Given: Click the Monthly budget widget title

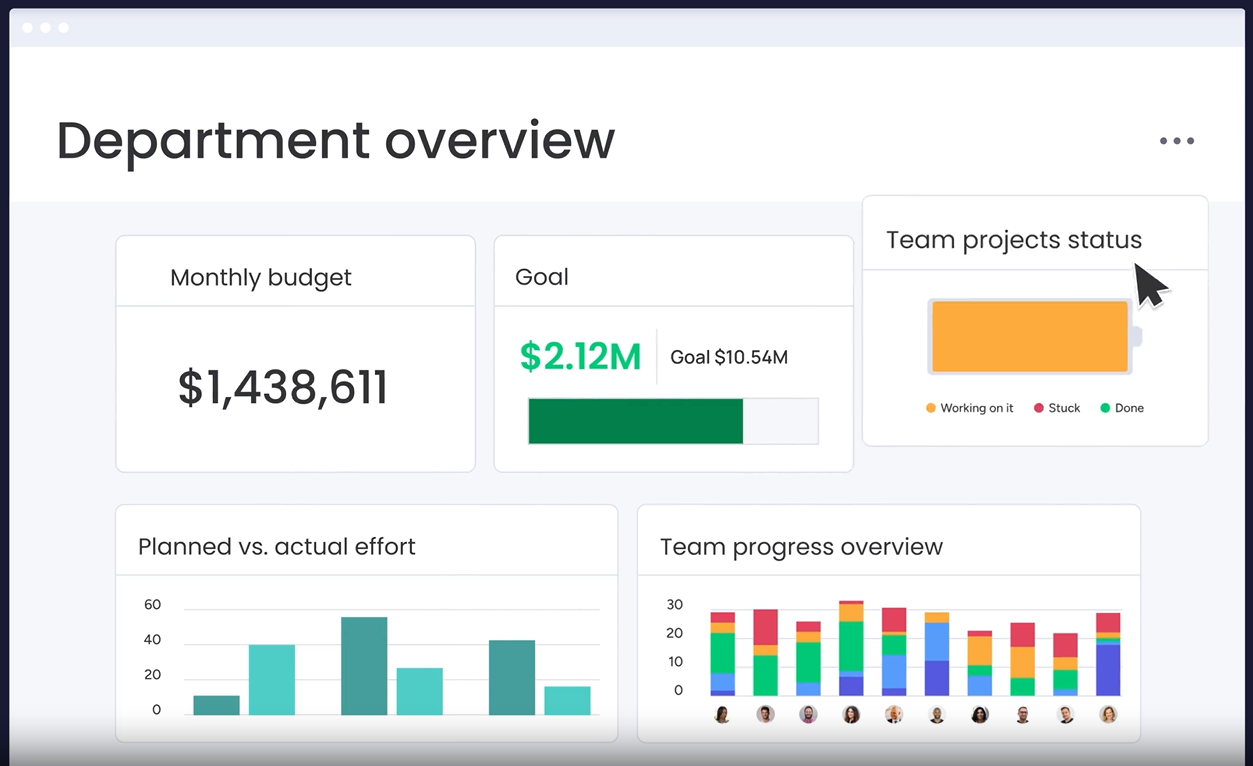Looking at the screenshot, I should (x=260, y=277).
